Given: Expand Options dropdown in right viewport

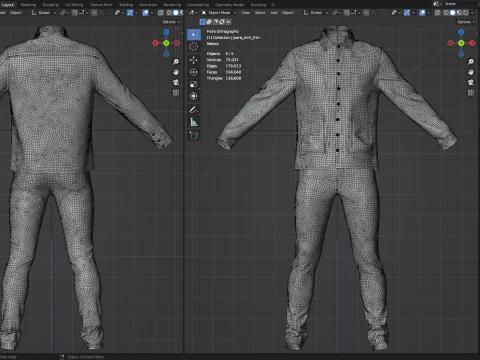Looking at the screenshot, I should point(465,22).
